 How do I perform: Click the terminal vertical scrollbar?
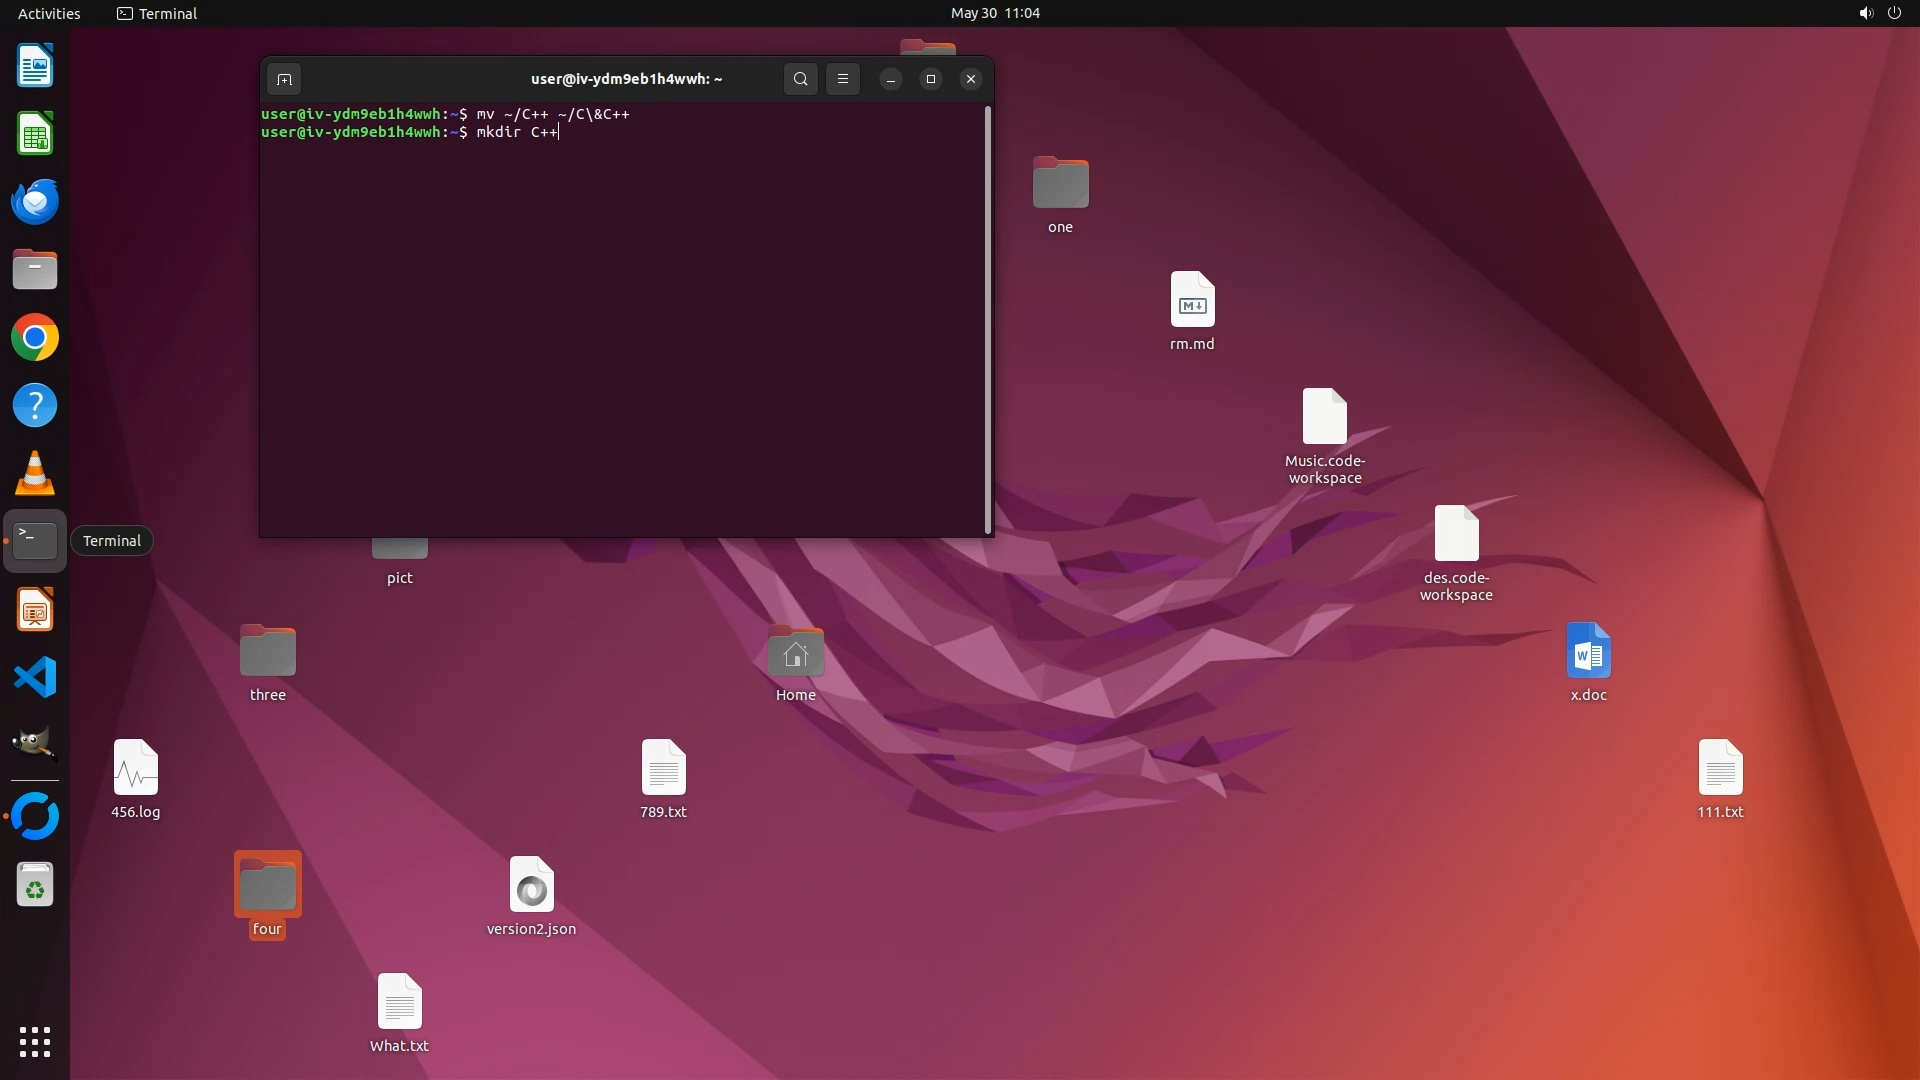pos(988,320)
